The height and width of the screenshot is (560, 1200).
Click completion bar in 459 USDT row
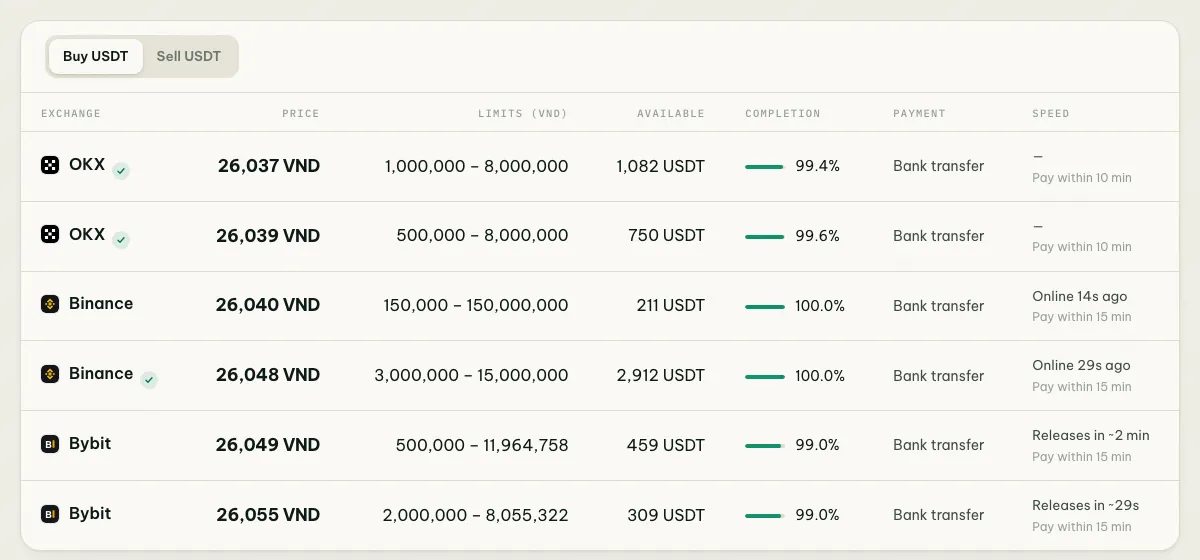tap(764, 446)
